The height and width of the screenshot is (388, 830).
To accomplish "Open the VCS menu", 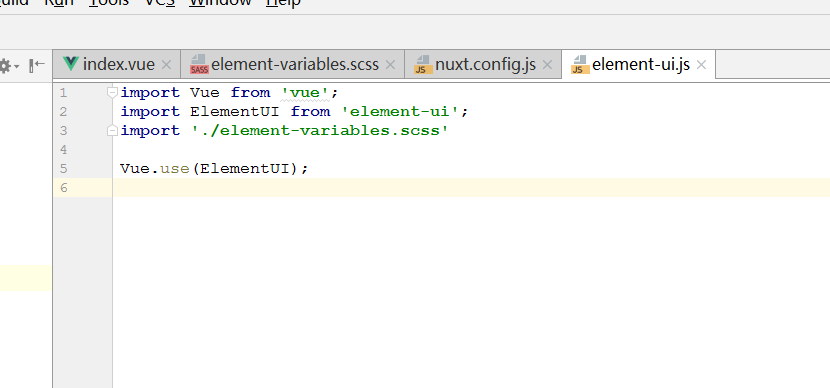I will [x=160, y=3].
